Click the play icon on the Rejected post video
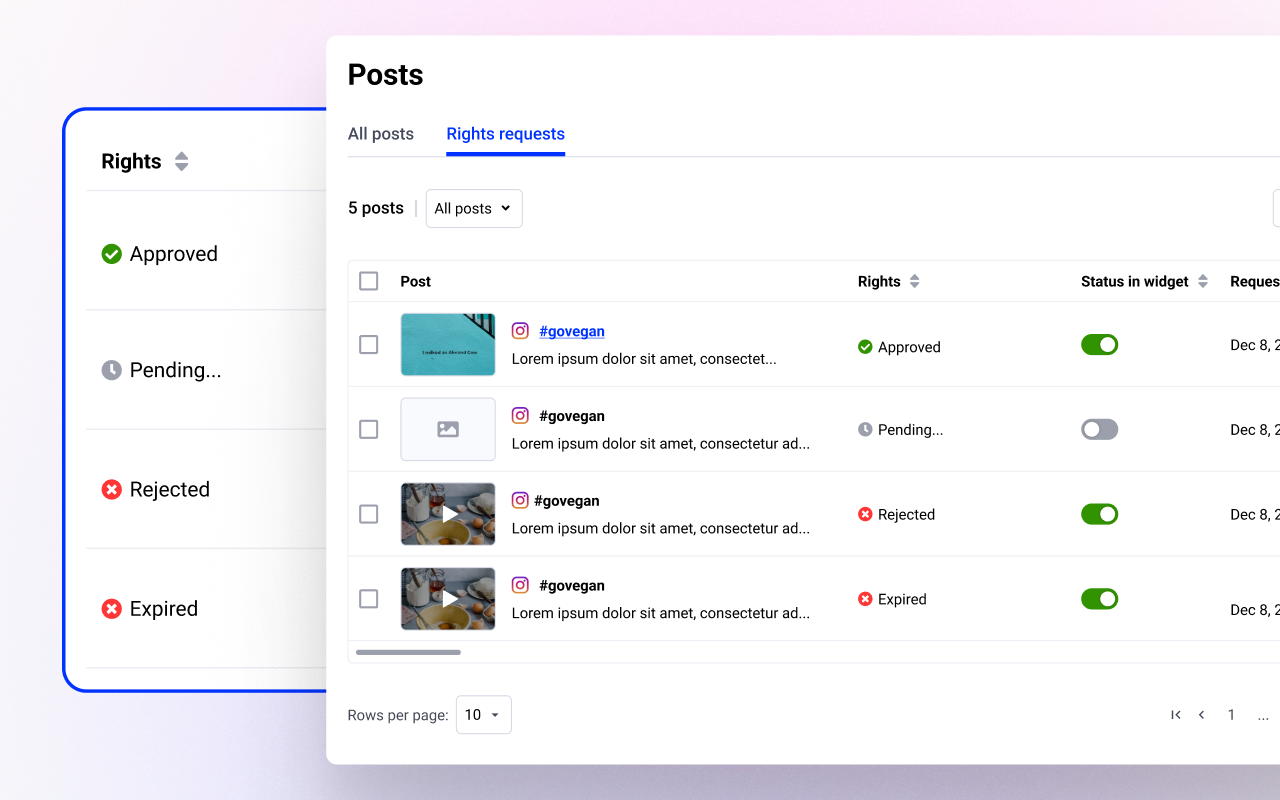 point(451,514)
